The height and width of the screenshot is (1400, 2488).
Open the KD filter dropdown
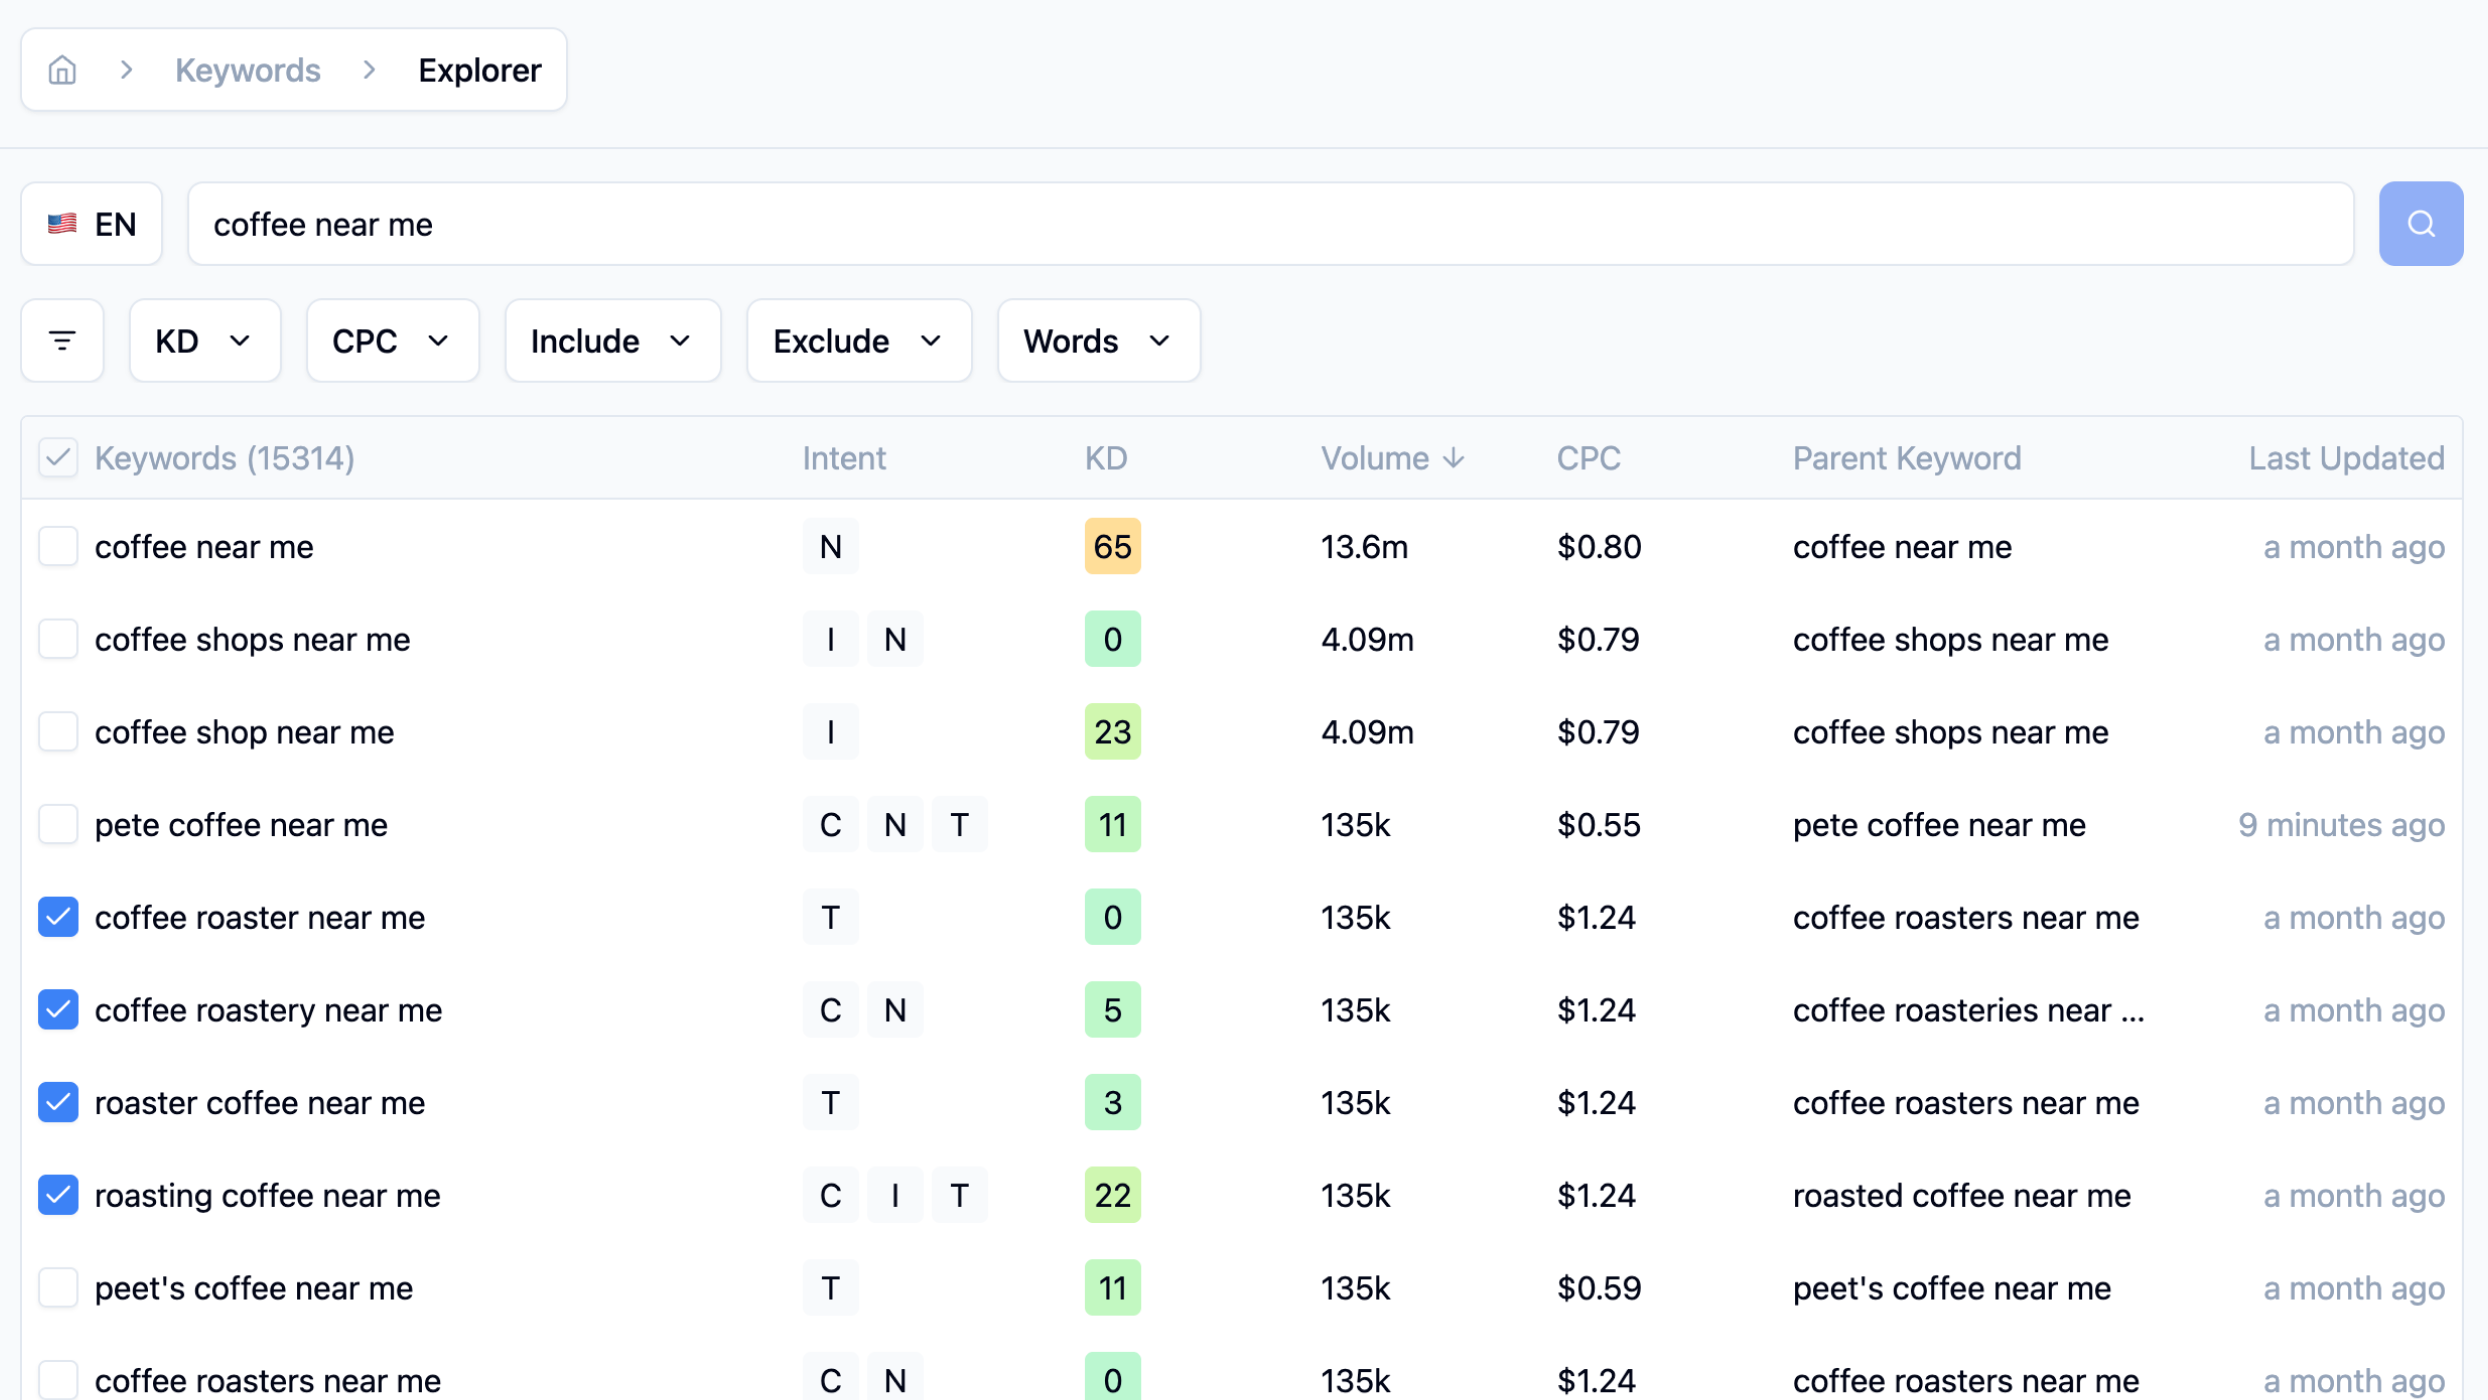(x=204, y=341)
